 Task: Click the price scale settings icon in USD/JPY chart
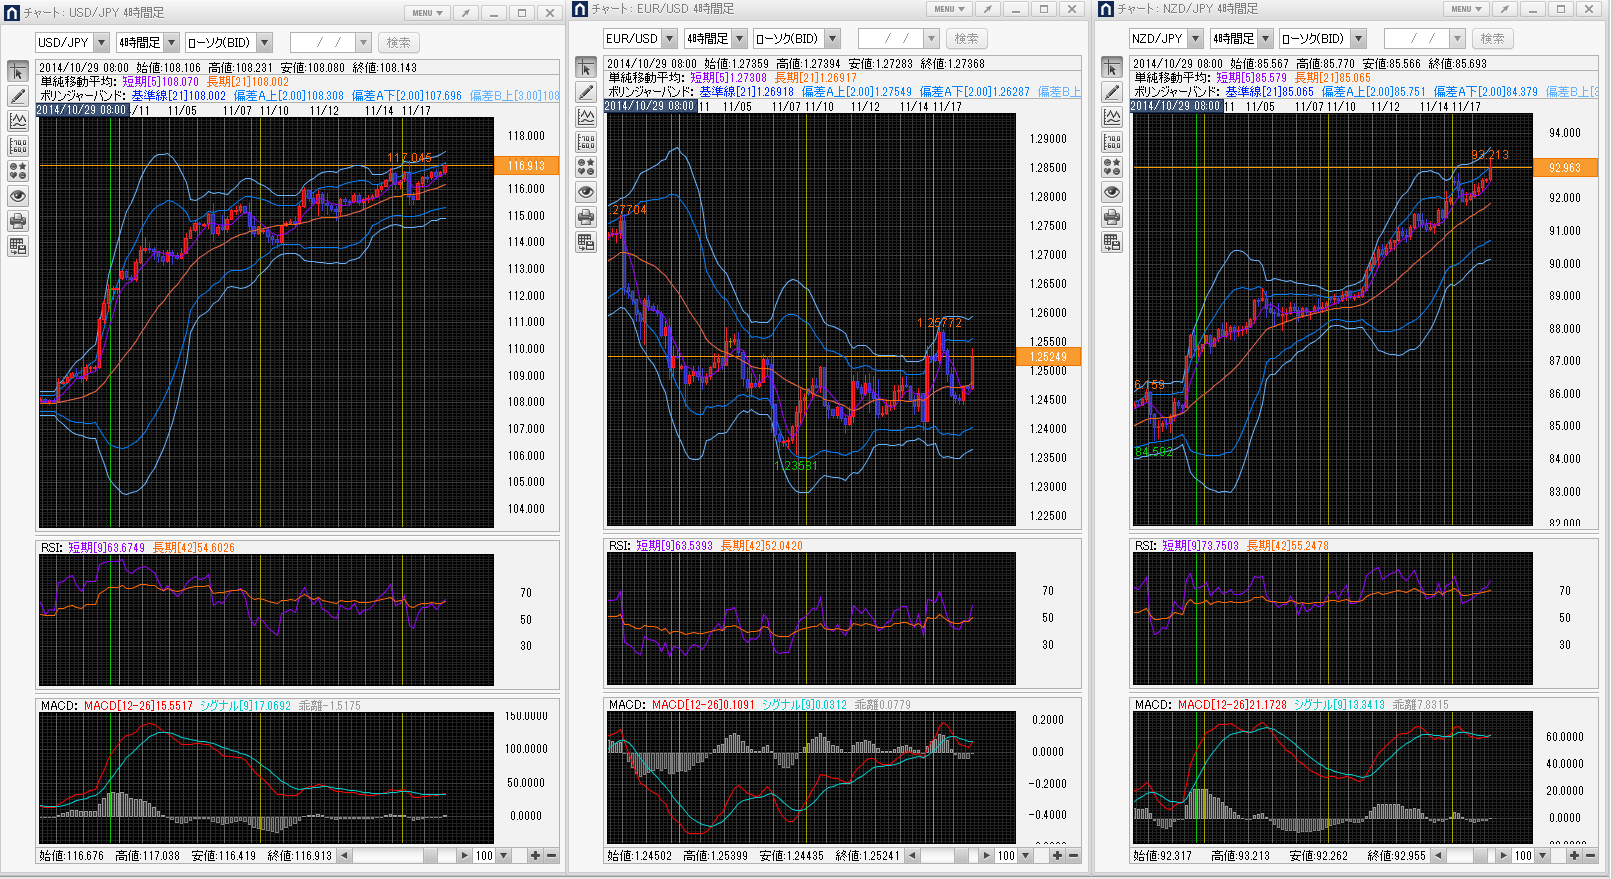(18, 147)
